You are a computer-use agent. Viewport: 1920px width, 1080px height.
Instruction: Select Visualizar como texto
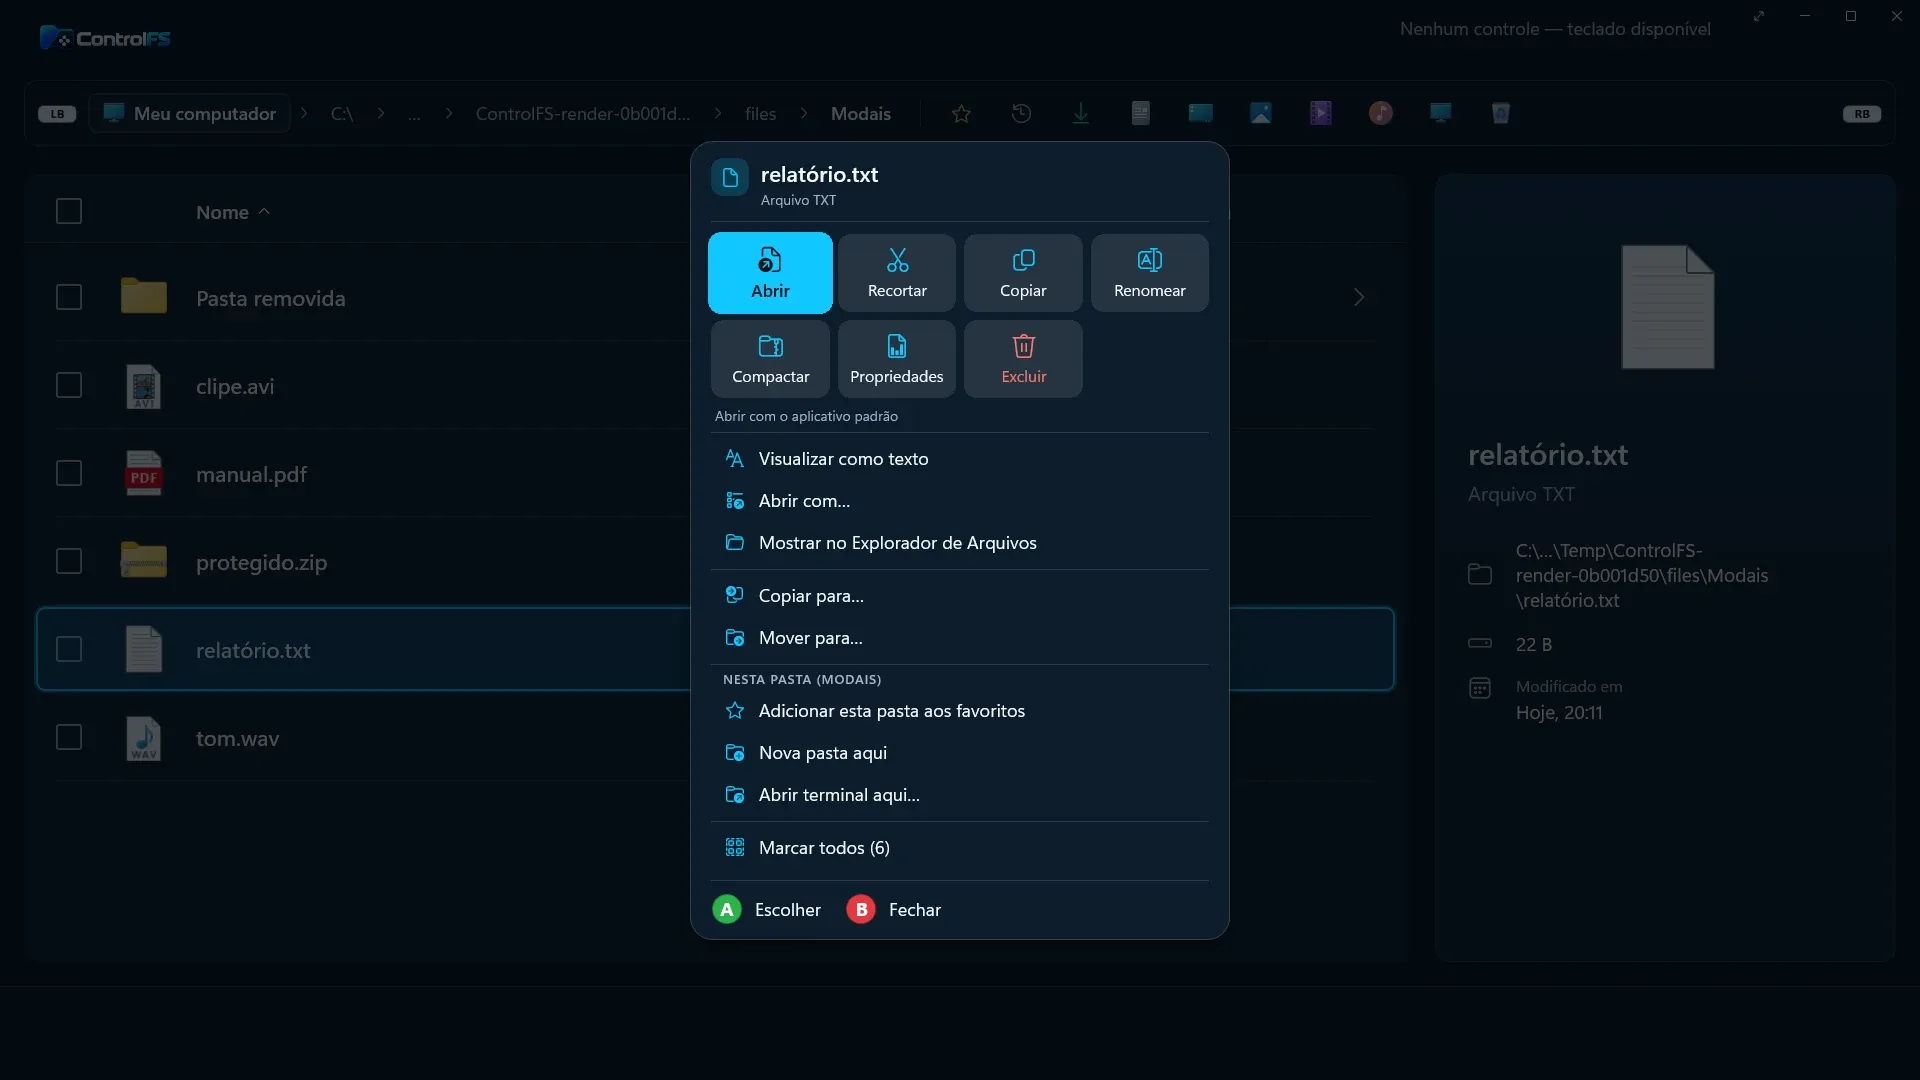tap(960, 459)
